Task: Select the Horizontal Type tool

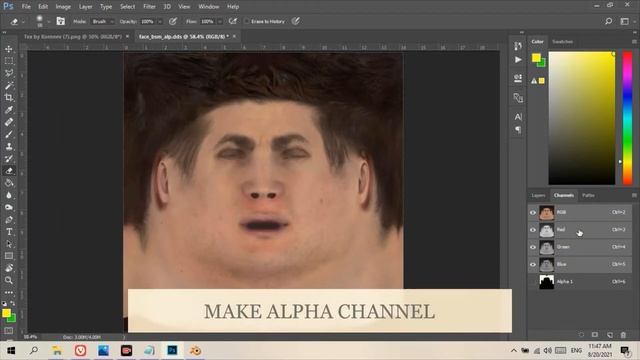Action: tap(9, 232)
